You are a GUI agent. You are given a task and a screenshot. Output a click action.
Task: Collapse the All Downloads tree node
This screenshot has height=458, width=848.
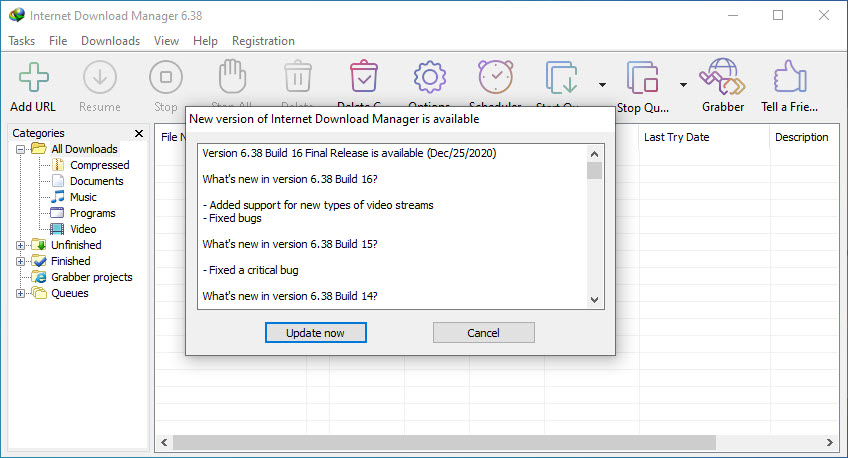pos(21,149)
